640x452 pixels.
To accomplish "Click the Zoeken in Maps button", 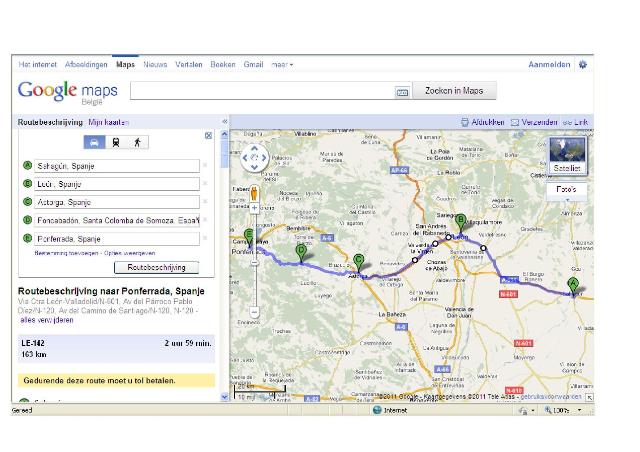I will coord(454,91).
